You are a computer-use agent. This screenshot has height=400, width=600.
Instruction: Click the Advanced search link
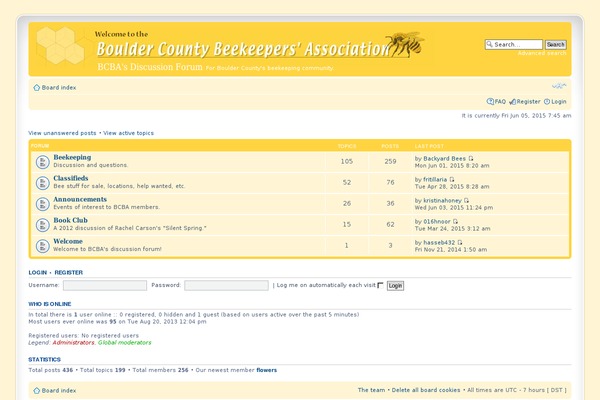(542, 53)
